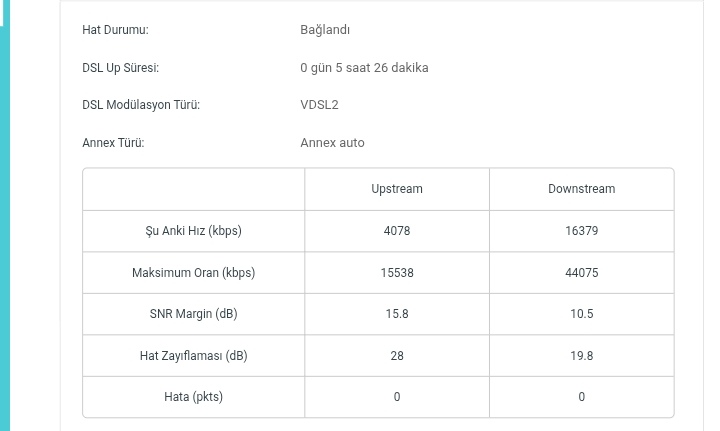Image resolution: width=720 pixels, height=431 pixels.
Task: Click the DSL Up Süresi label
Action: [x=120, y=68]
